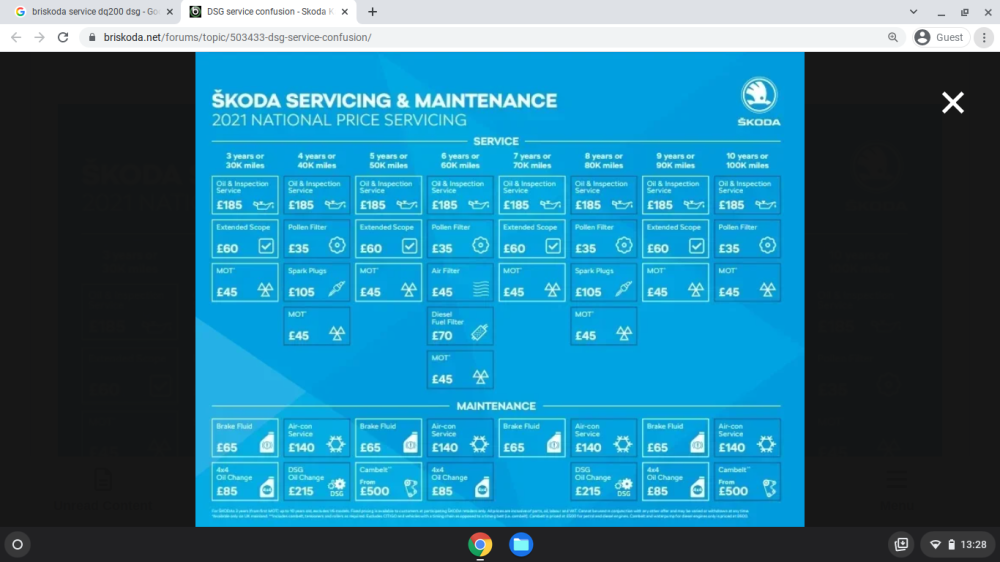Click the 7 years Brake Fluid £65 icon
The image size is (1000, 562).
point(554,443)
